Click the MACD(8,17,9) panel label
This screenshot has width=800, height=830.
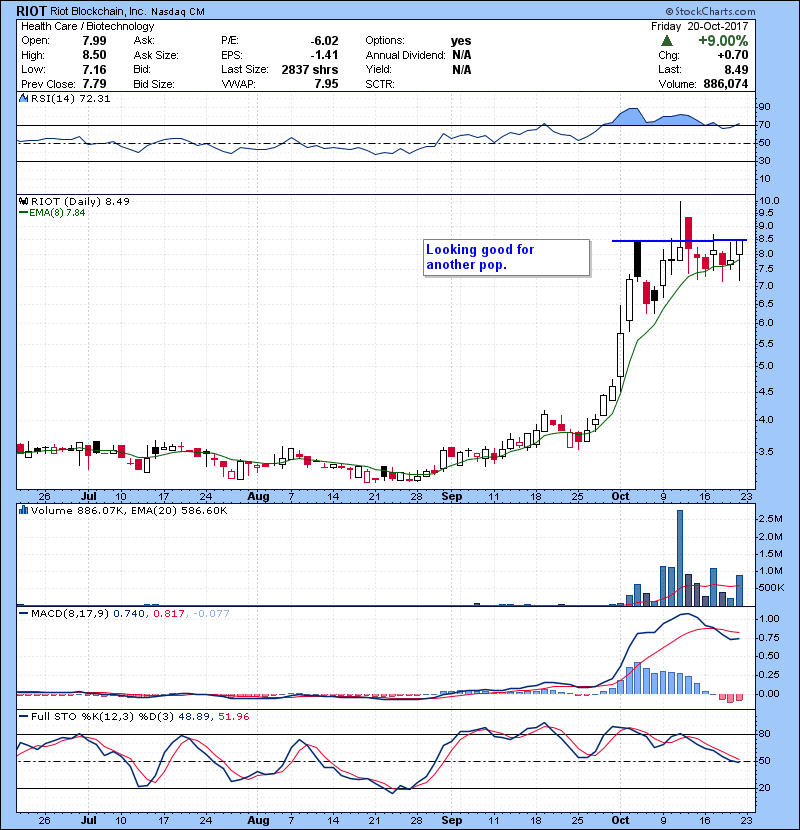(x=70, y=614)
